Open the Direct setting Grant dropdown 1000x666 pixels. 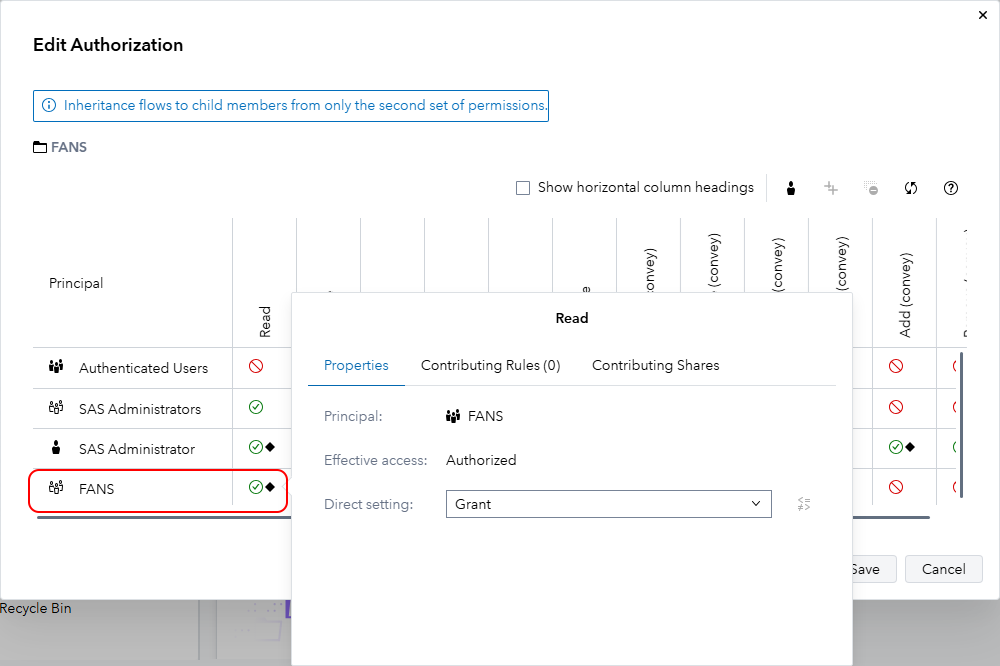[x=608, y=504]
